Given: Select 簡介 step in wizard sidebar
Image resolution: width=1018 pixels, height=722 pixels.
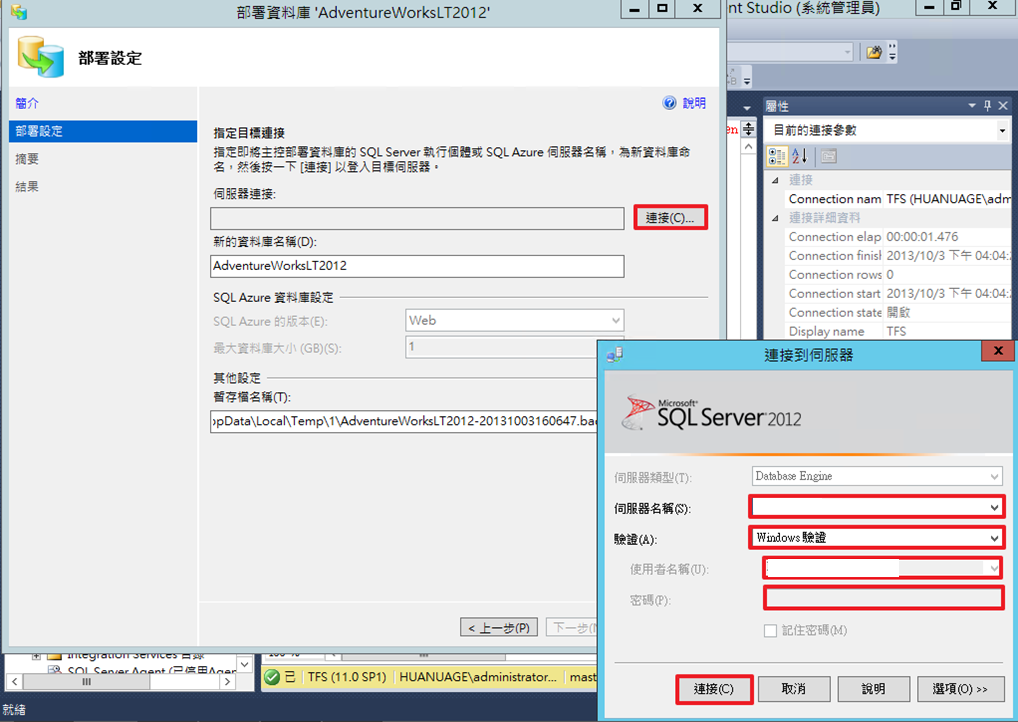Looking at the screenshot, I should pos(27,103).
